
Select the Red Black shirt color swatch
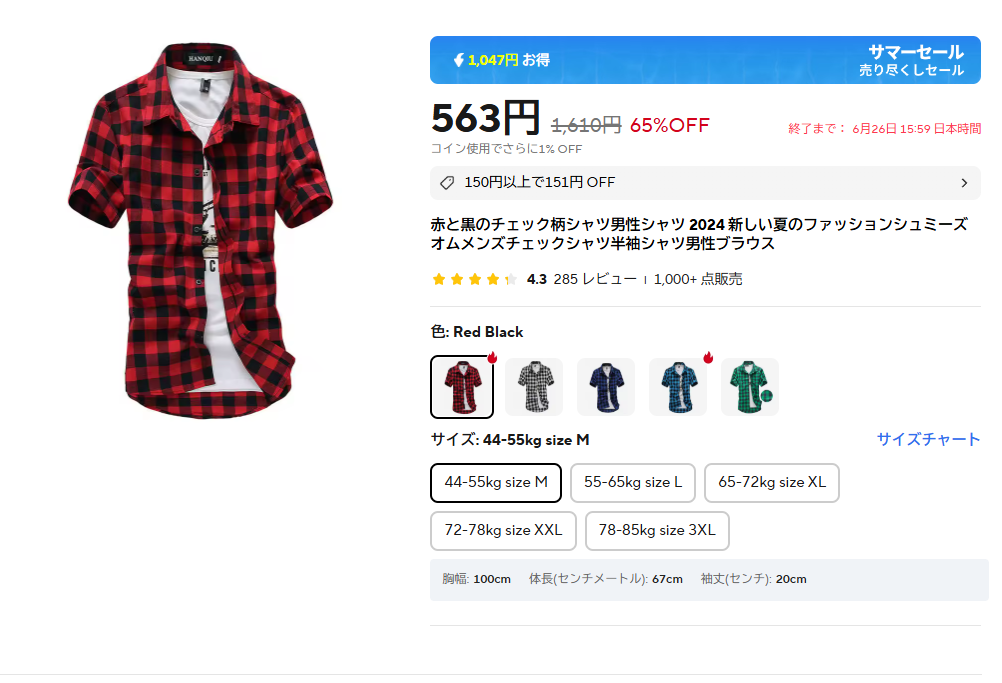click(462, 387)
